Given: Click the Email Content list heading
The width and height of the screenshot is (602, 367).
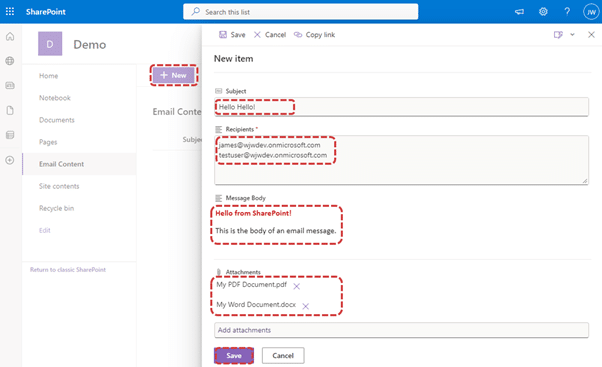Looking at the screenshot, I should point(177,112).
